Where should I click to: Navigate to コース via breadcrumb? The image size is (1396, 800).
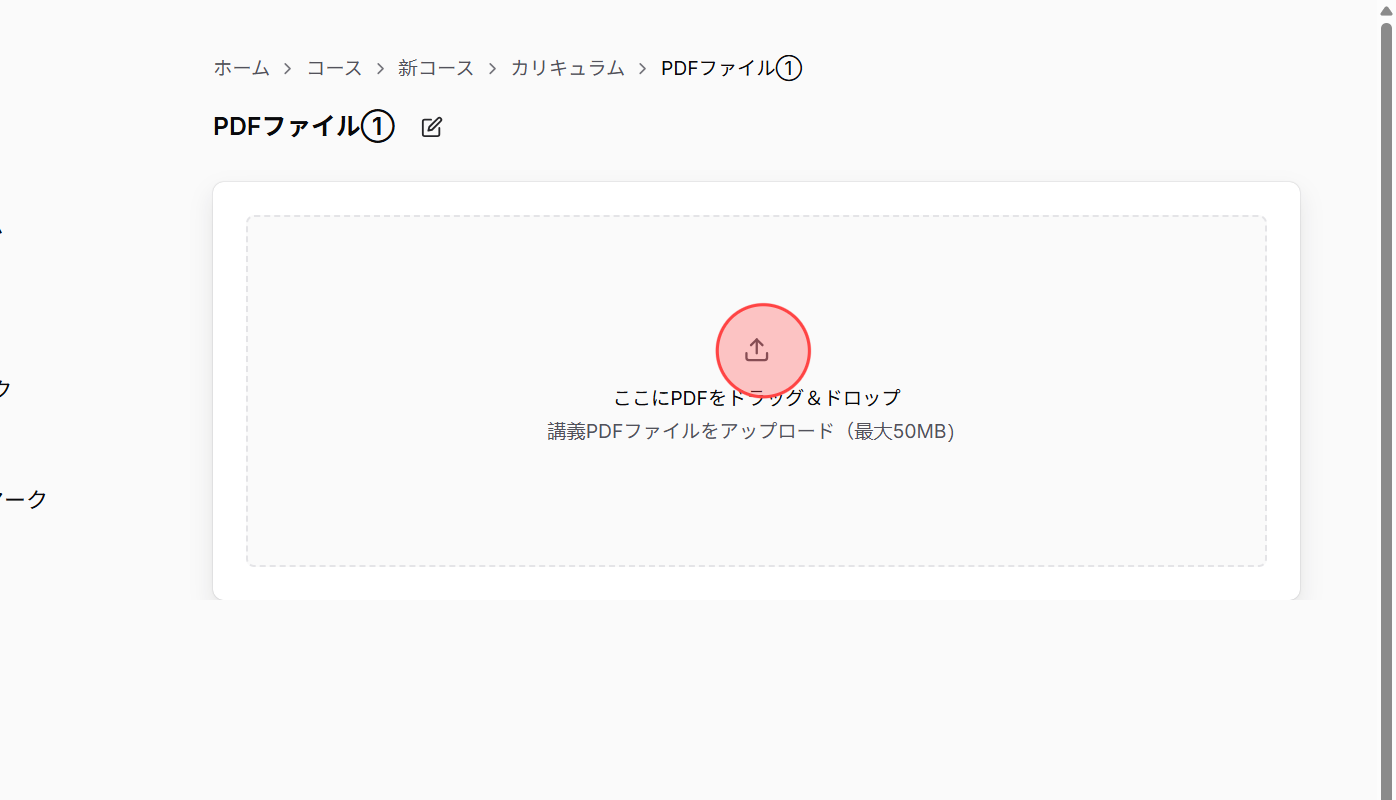[x=334, y=68]
